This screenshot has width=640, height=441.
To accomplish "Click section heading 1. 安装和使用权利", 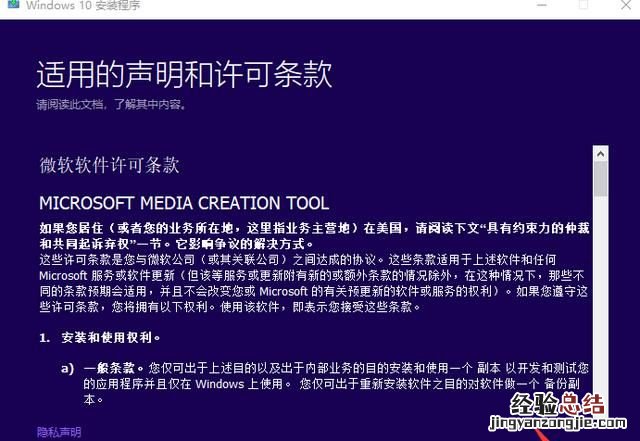I will pos(100,338).
